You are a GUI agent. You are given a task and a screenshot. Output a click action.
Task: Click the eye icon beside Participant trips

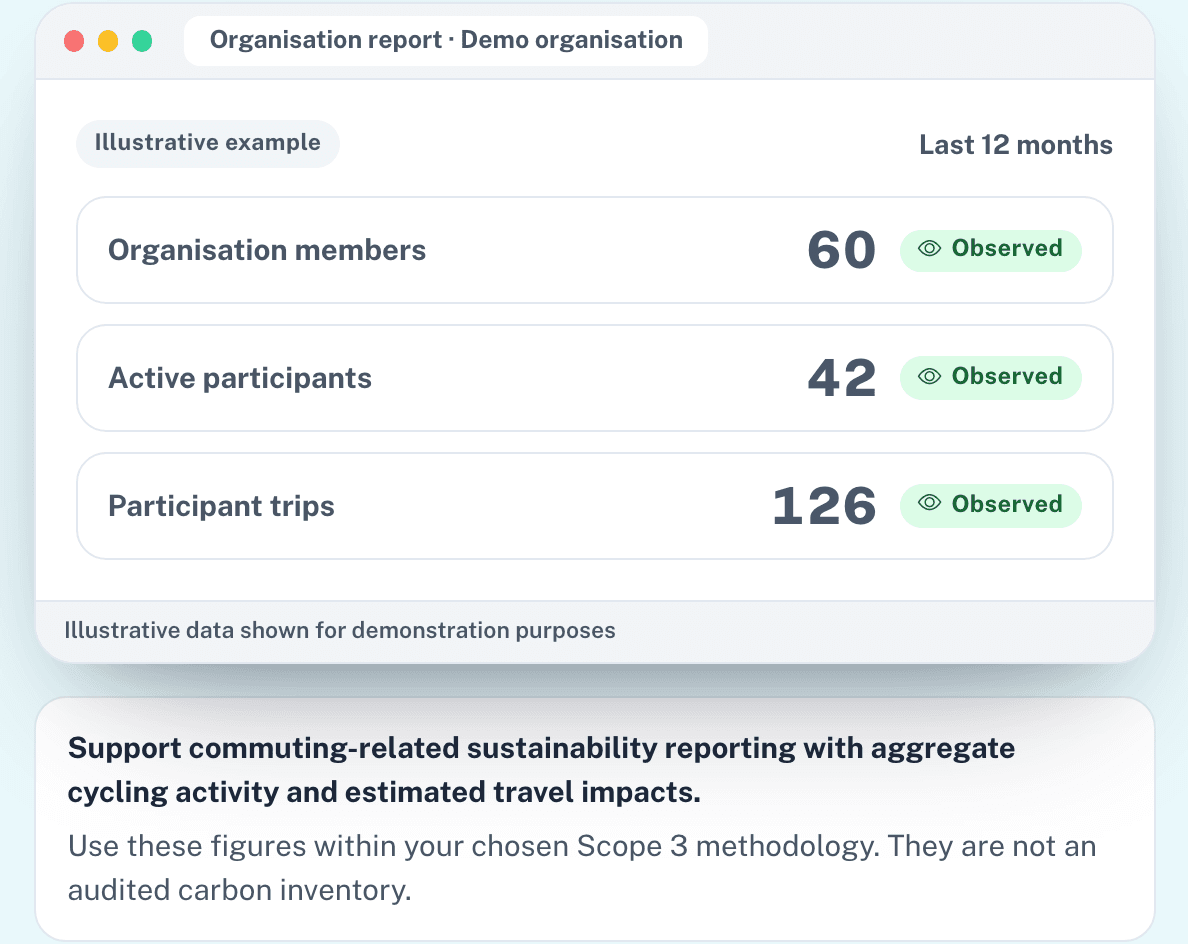point(929,503)
